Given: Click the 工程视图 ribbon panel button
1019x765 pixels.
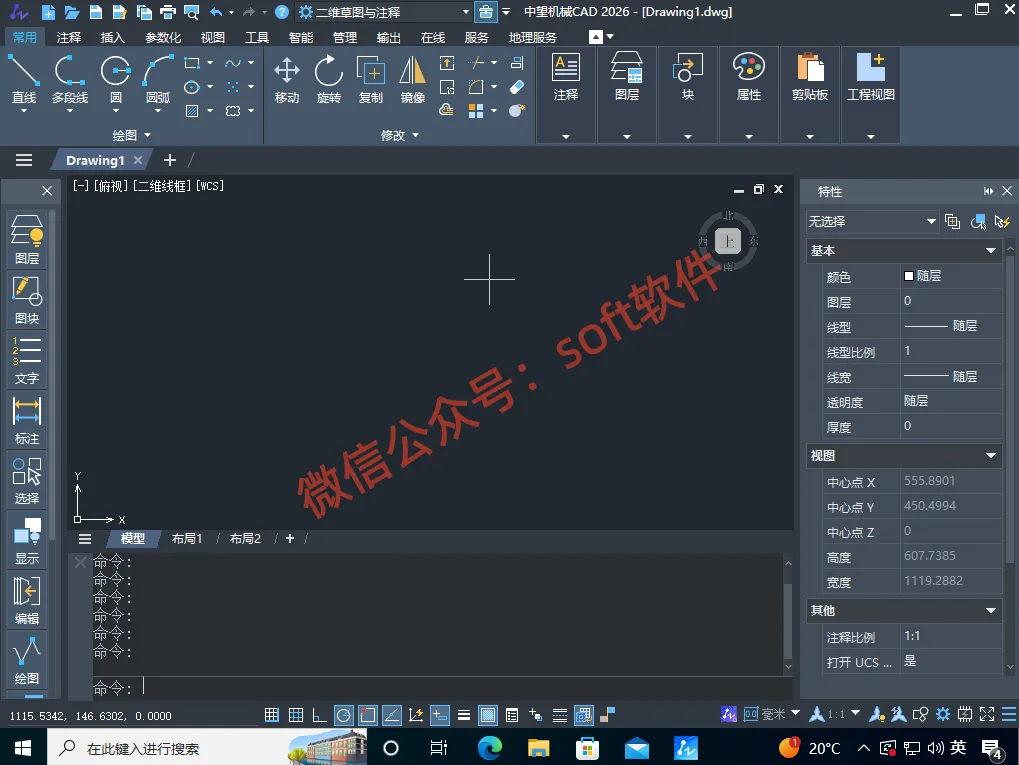Looking at the screenshot, I should pyautogui.click(x=871, y=95).
